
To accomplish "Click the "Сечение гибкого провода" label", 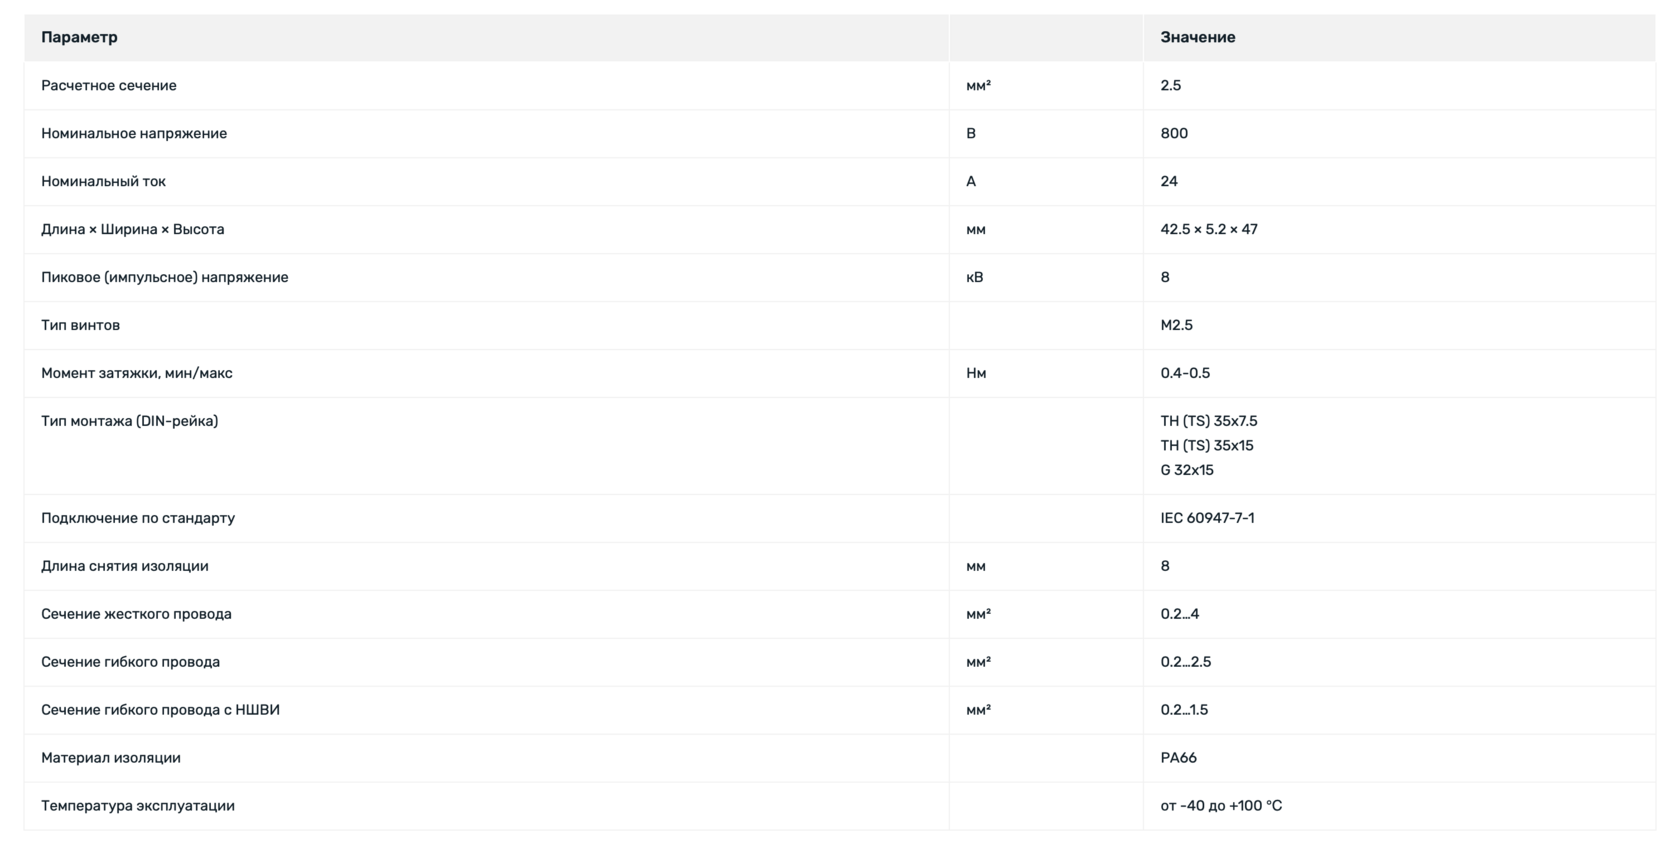I will click(130, 662).
